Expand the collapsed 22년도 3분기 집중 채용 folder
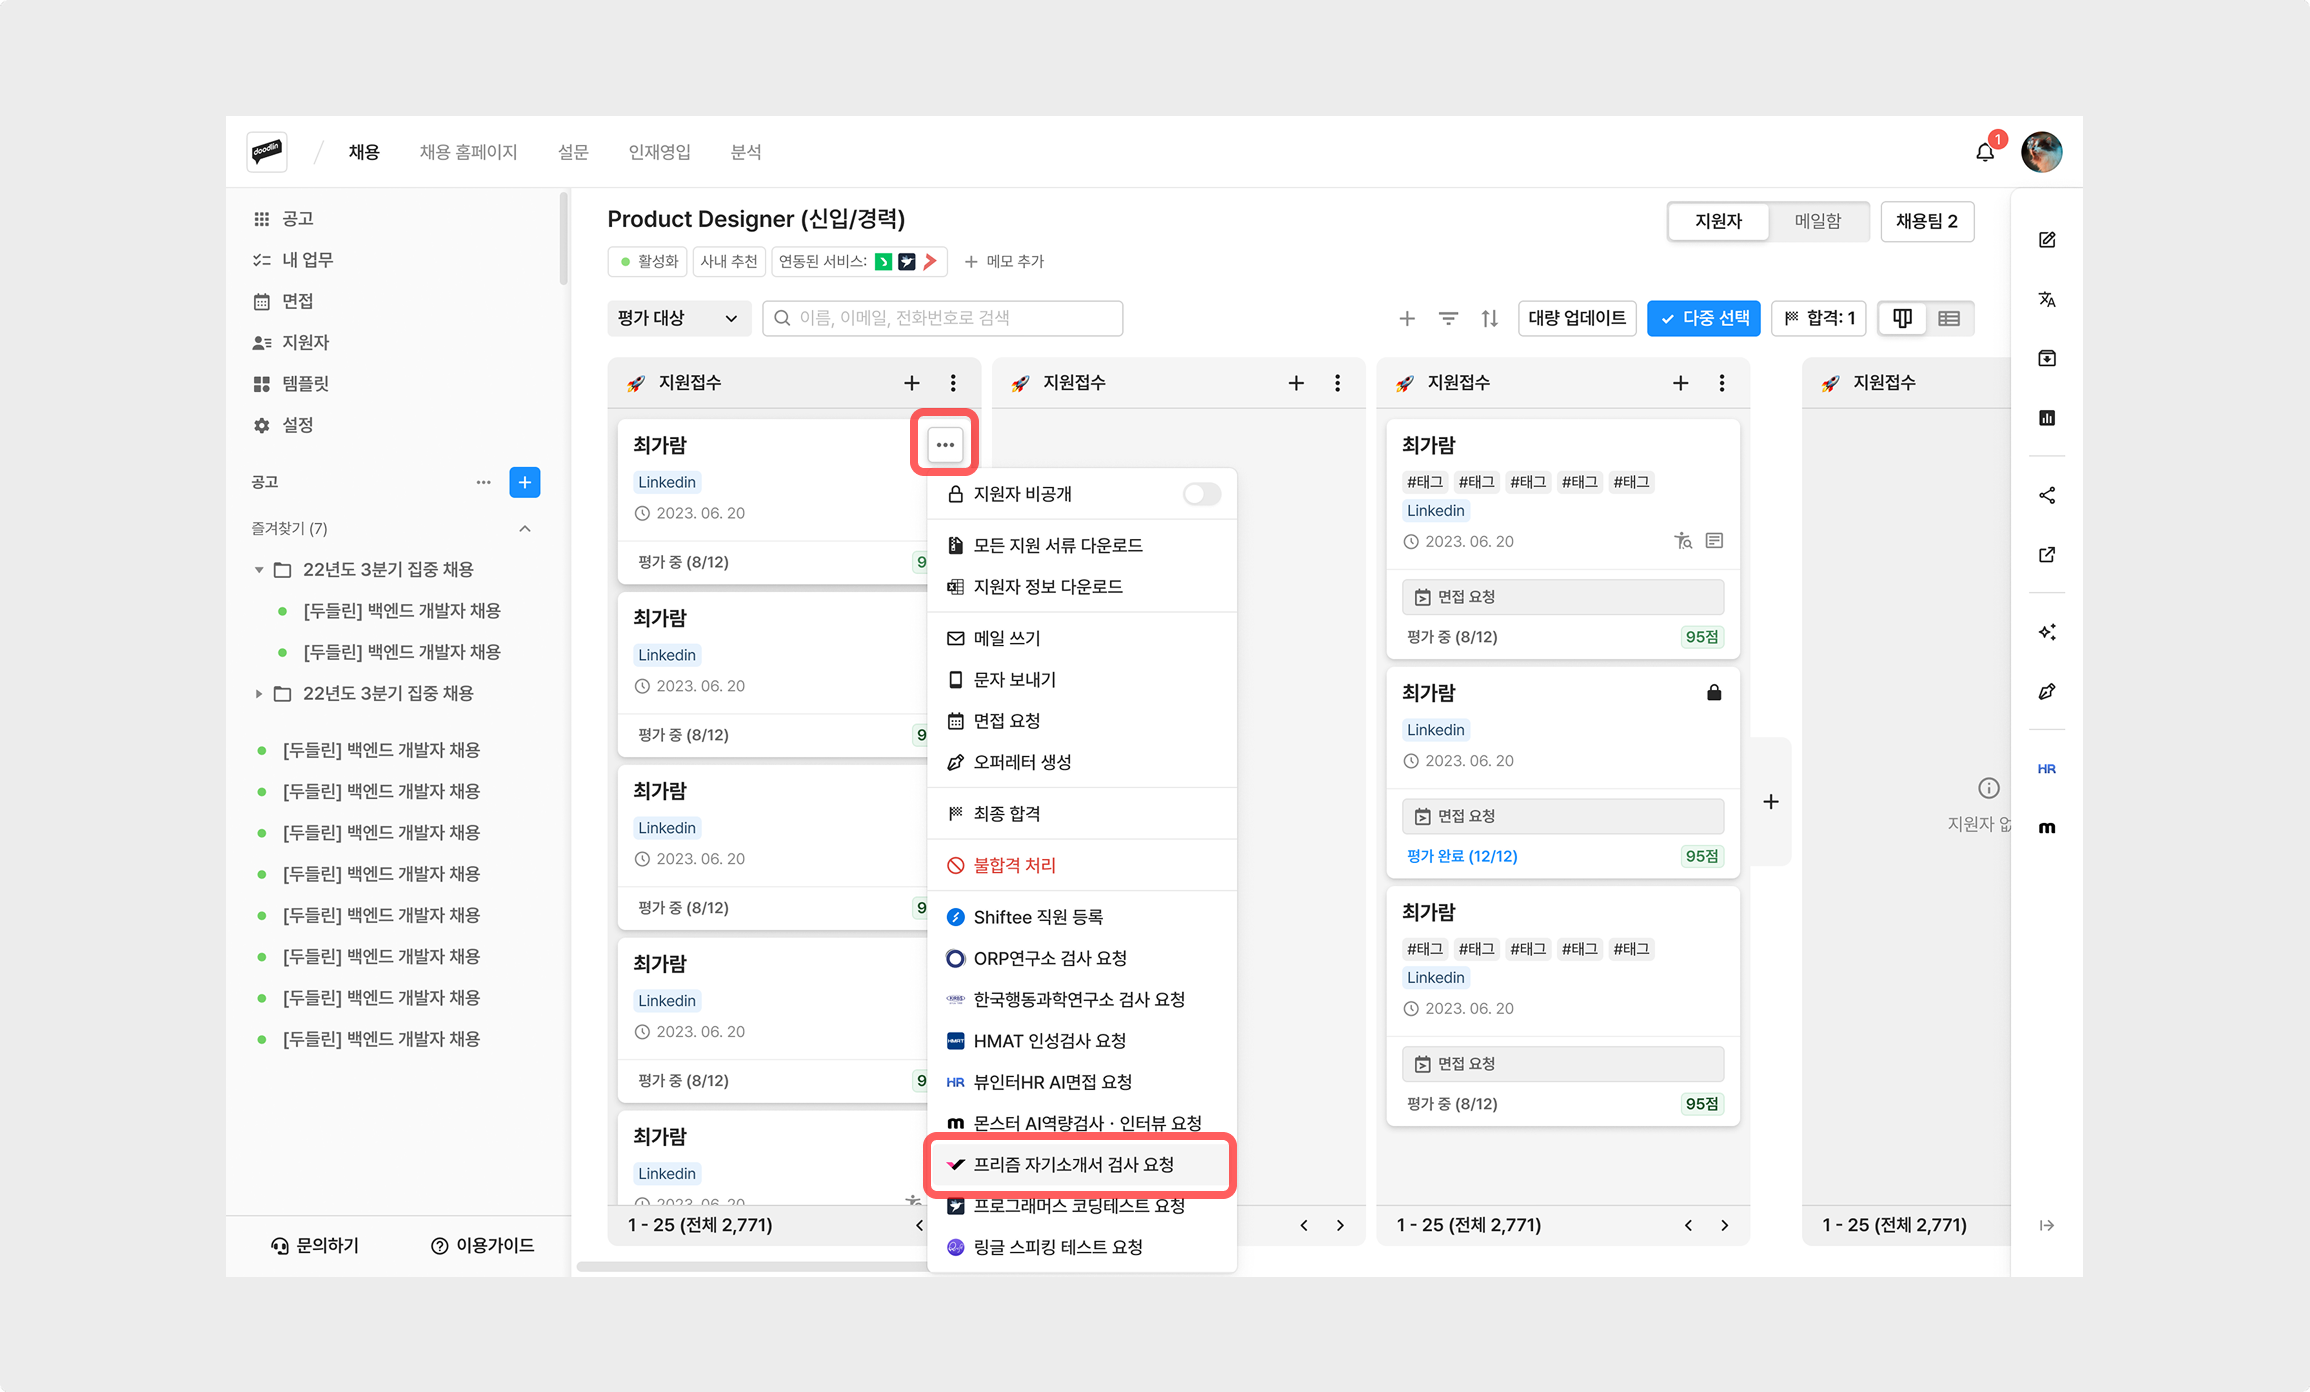 (259, 693)
